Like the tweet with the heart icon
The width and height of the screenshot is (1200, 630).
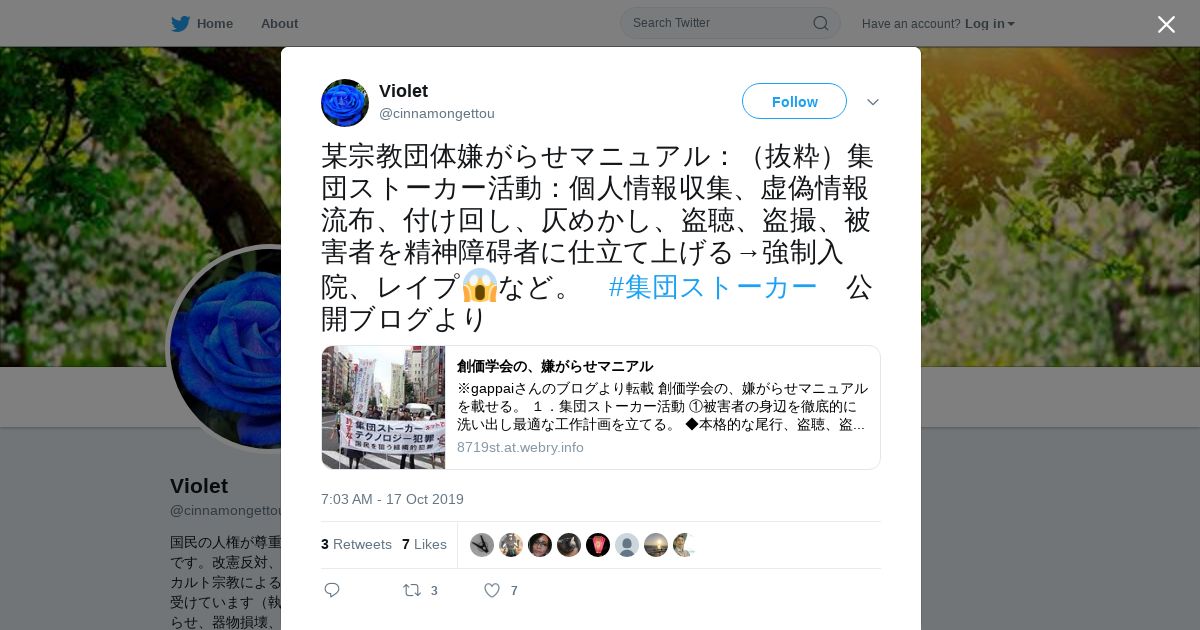[492, 590]
